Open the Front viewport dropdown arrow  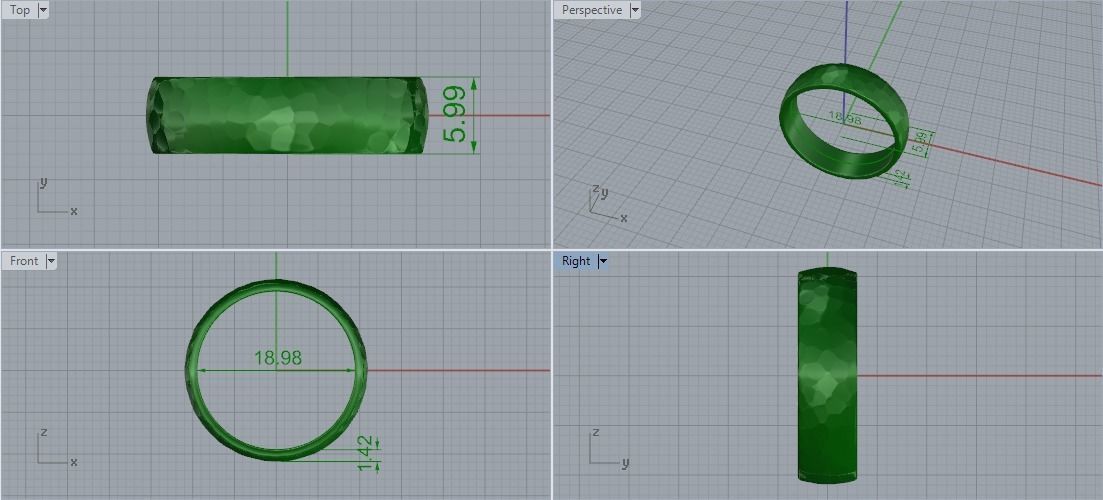click(51, 261)
